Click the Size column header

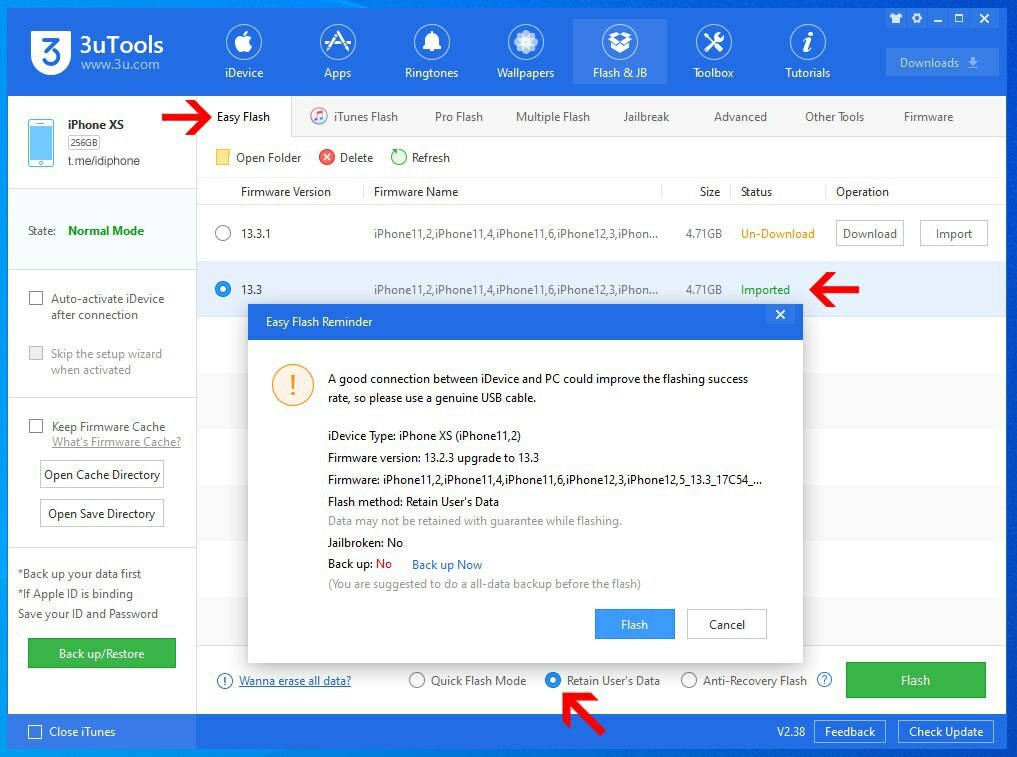pos(710,191)
